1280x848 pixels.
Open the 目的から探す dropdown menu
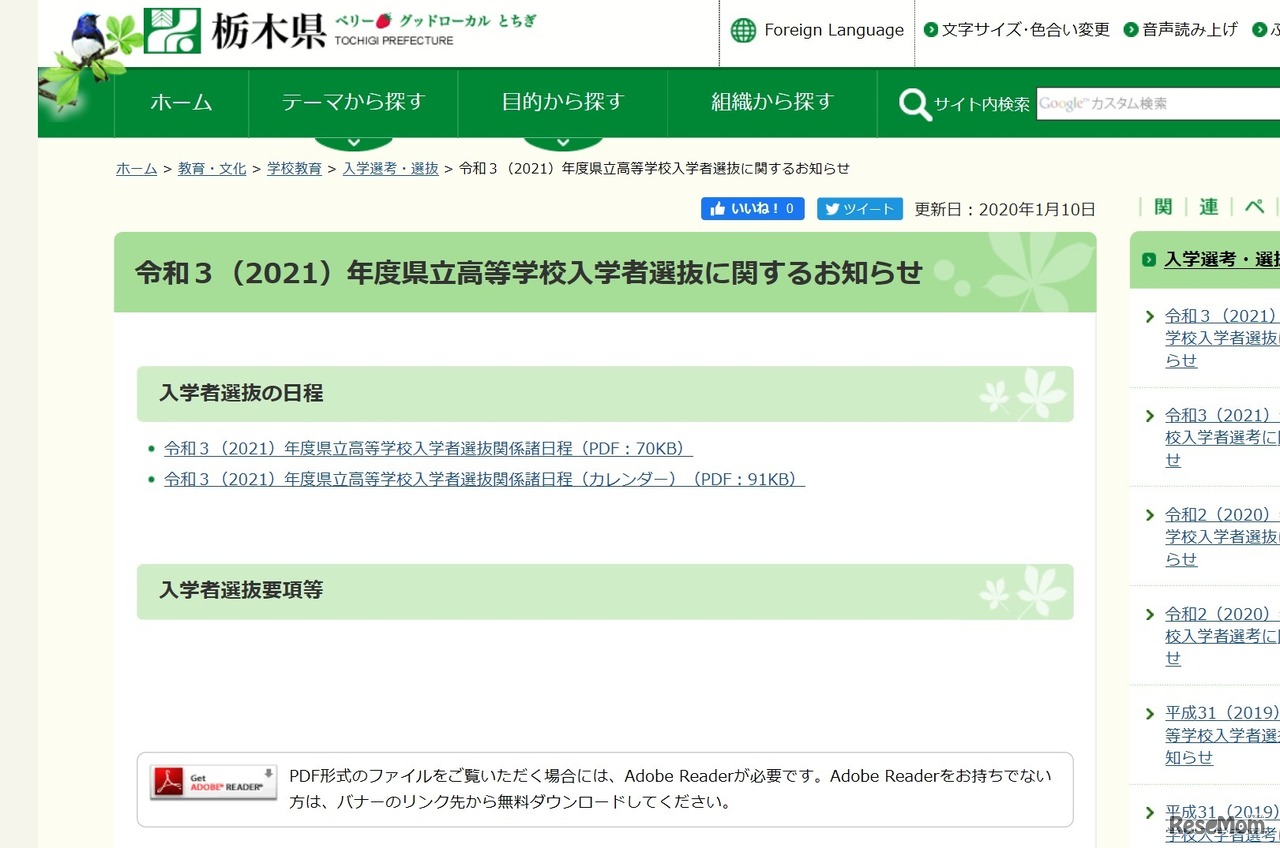561,102
